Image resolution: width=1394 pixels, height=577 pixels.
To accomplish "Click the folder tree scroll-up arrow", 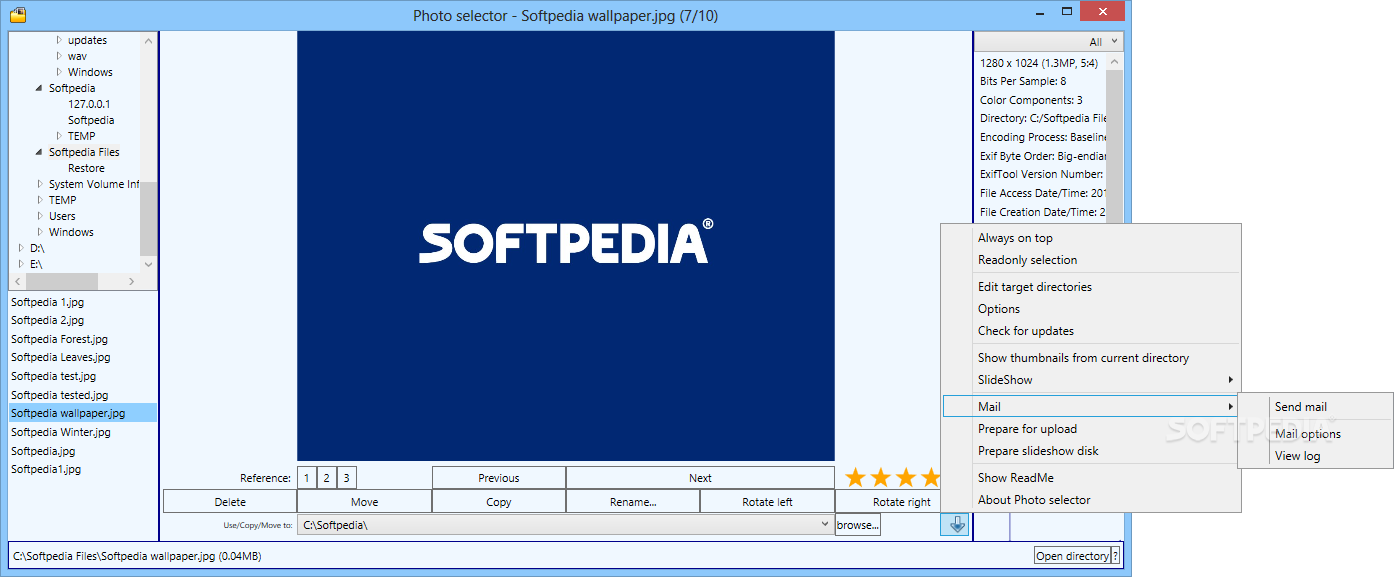I will pyautogui.click(x=148, y=41).
